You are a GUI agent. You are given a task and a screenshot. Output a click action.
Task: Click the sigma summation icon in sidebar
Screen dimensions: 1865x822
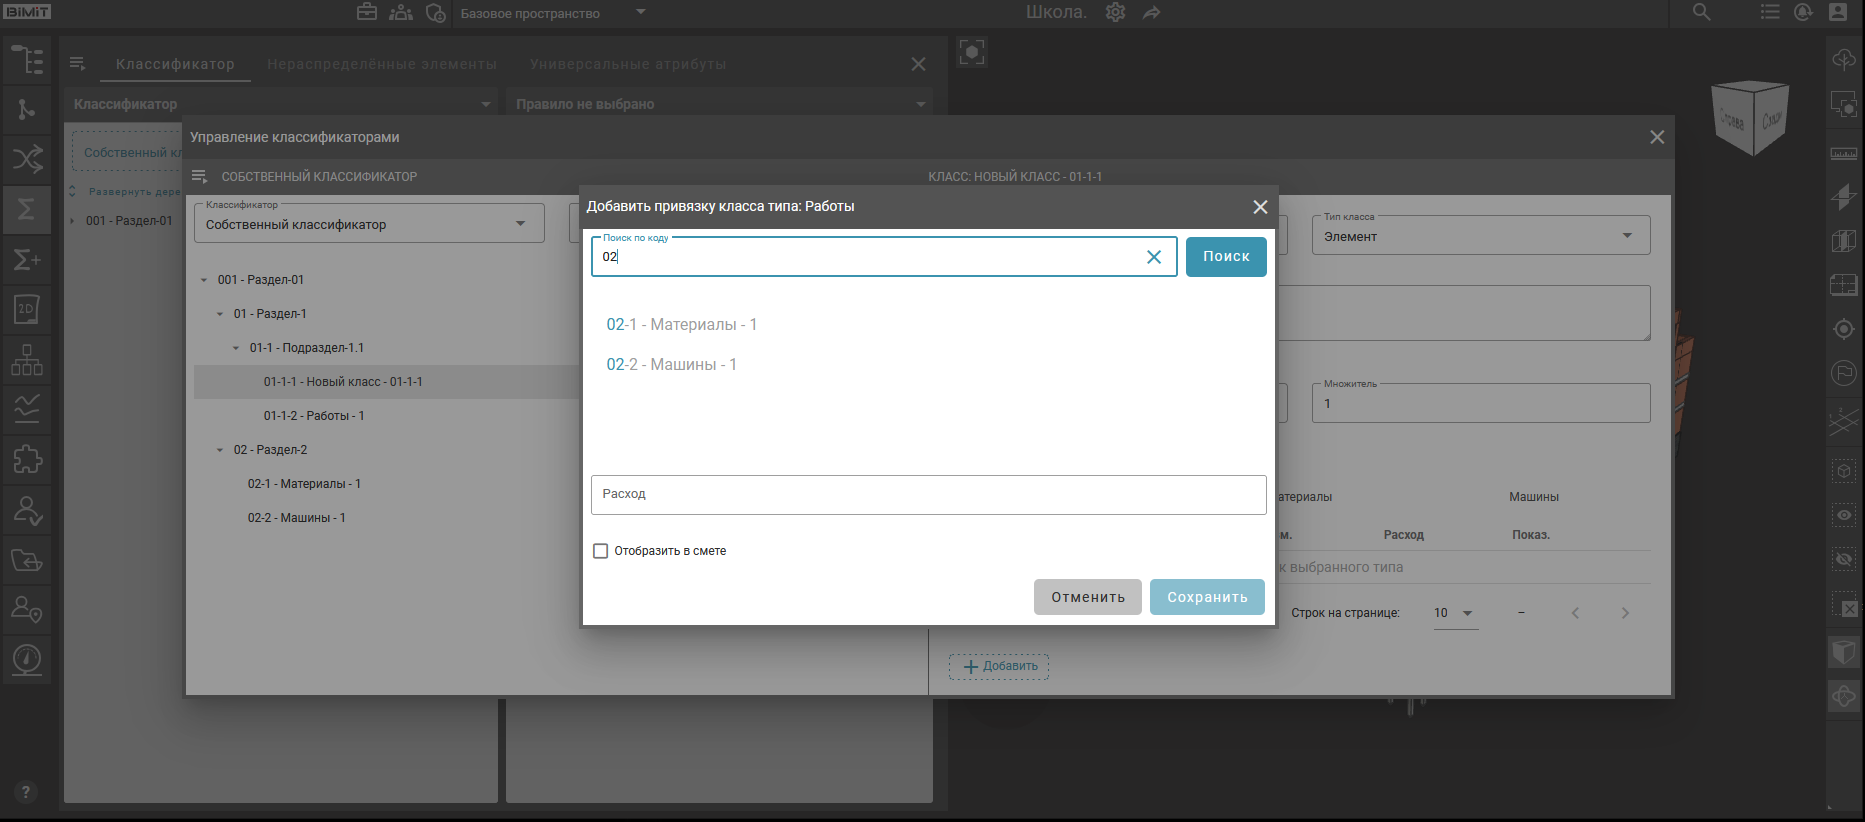27,209
